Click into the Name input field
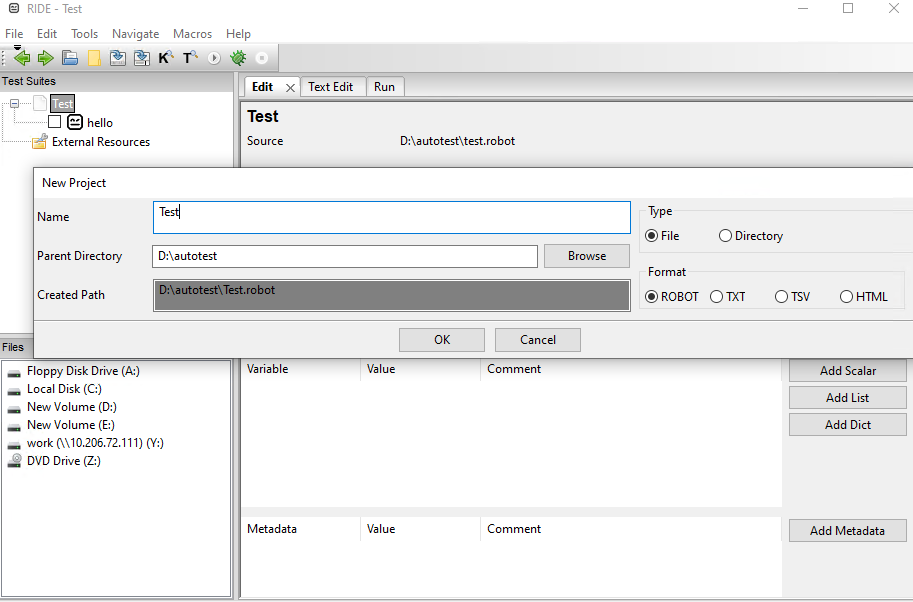This screenshot has width=913, height=602. [392, 217]
